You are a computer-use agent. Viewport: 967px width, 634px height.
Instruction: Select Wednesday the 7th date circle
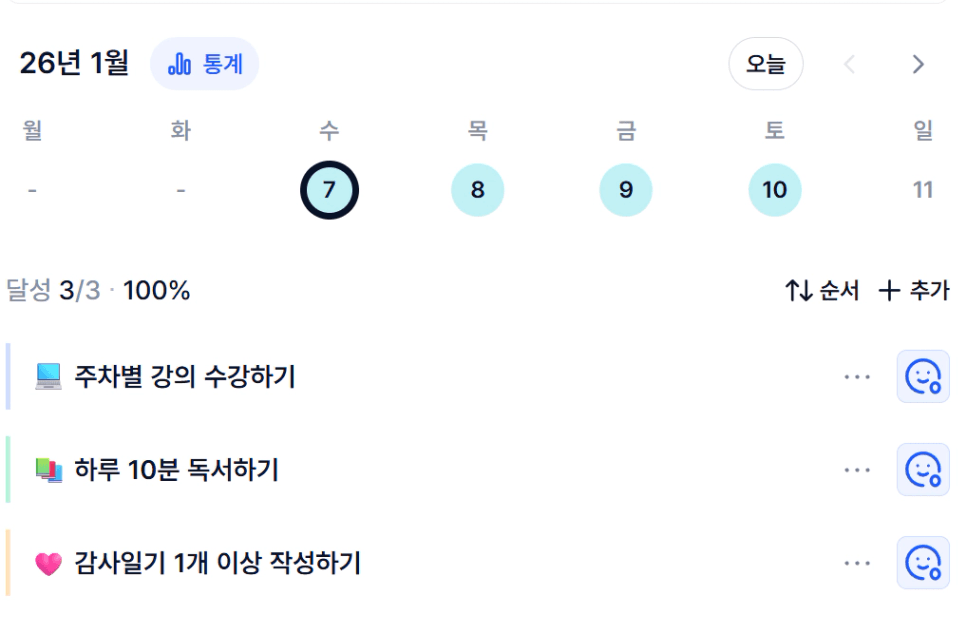pos(329,190)
